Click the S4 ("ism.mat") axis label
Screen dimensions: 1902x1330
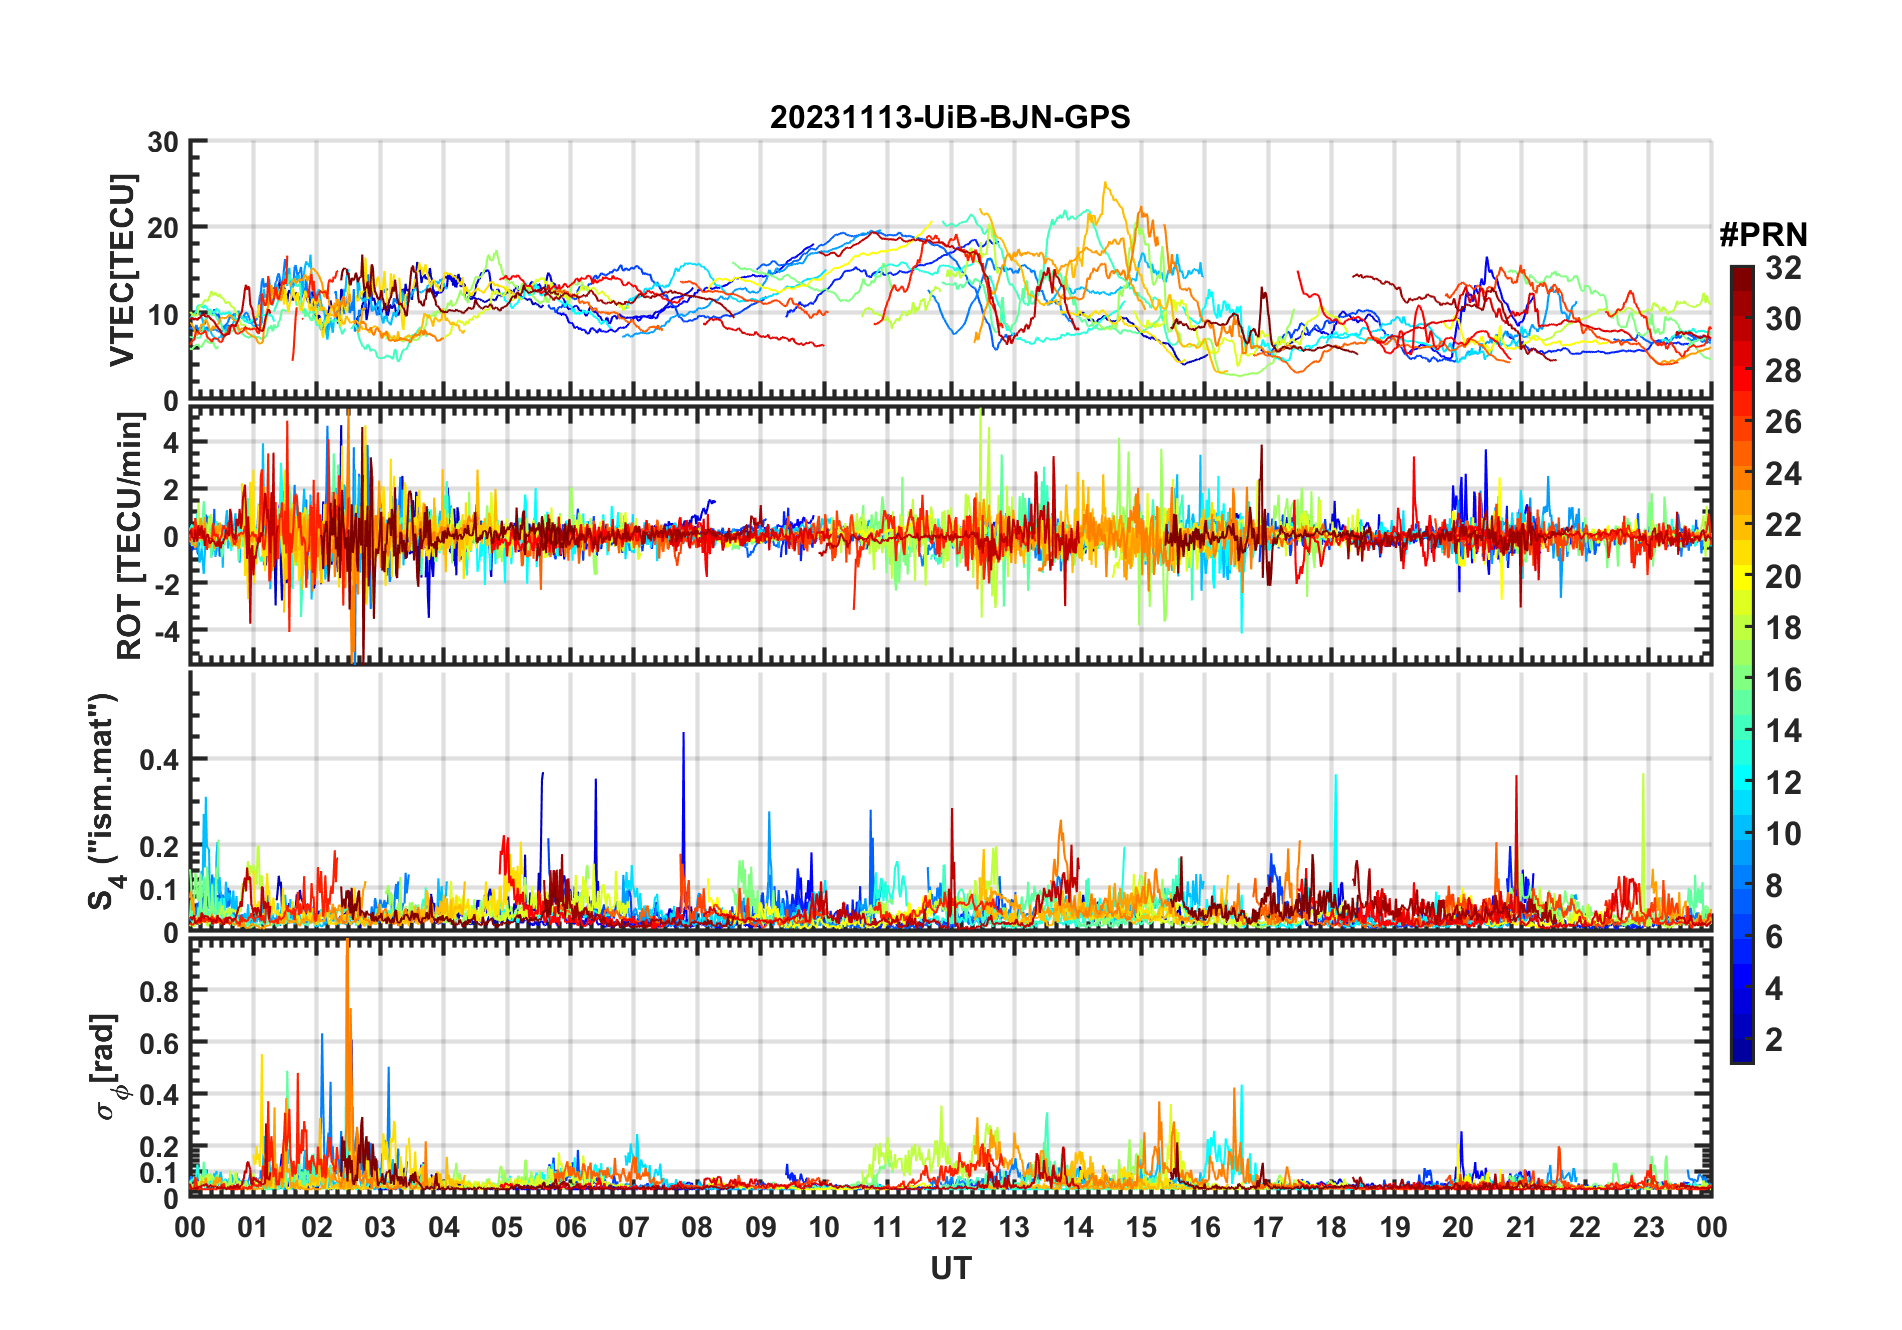(104, 800)
